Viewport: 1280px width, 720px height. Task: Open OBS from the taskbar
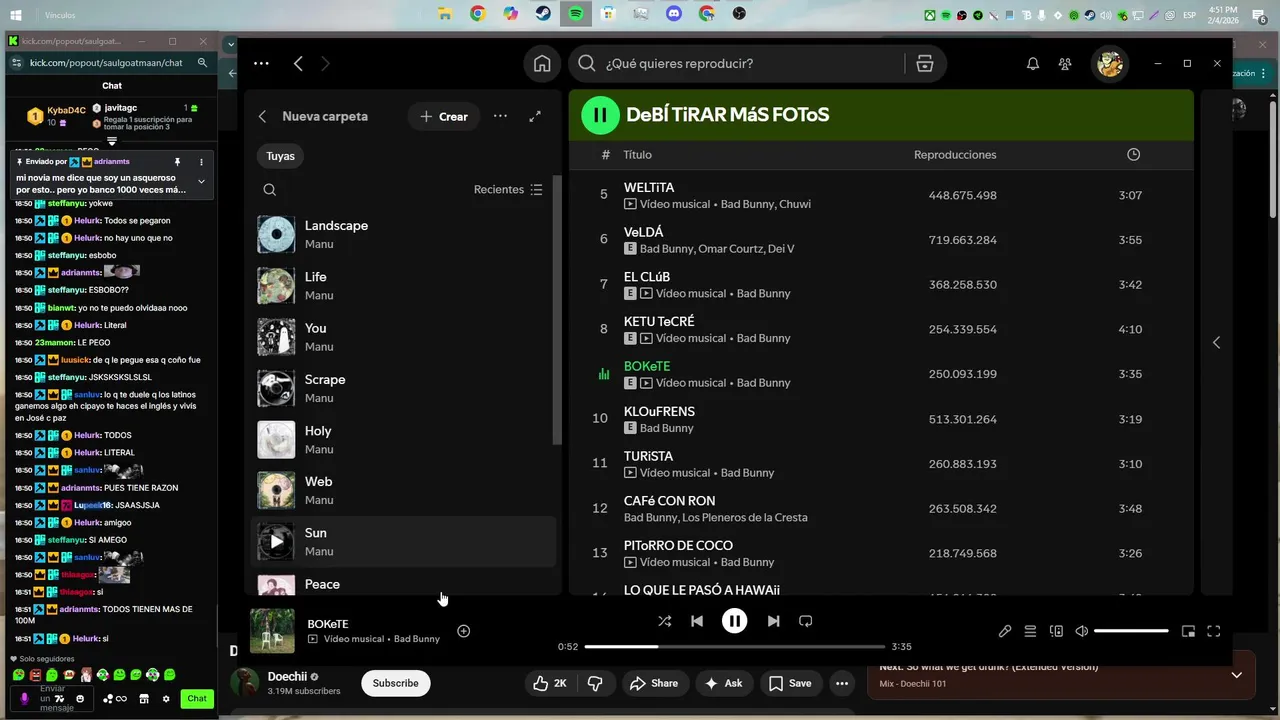pos(739,14)
